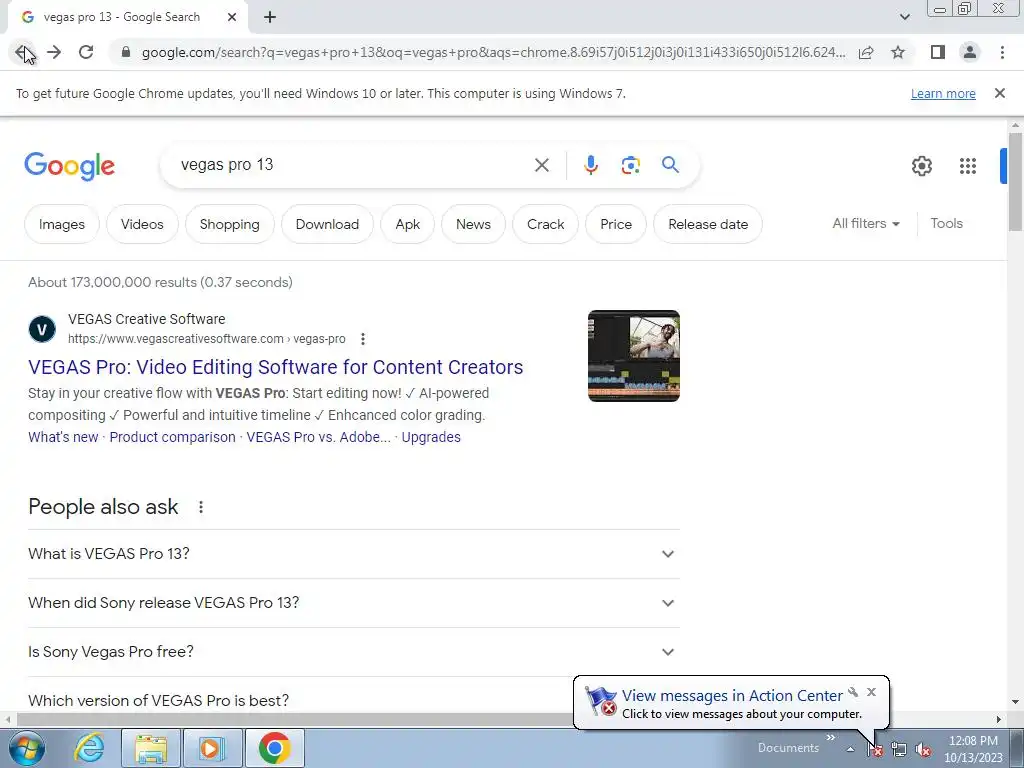Search by image with Lens icon
Image resolution: width=1024 pixels, height=768 pixels.
coord(630,165)
